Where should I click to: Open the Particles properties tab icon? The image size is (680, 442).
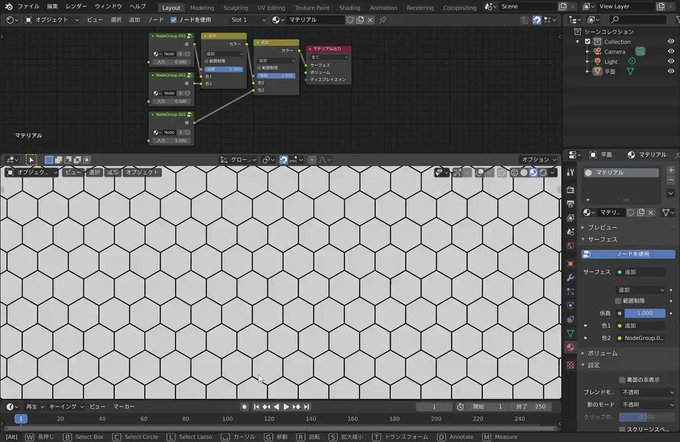tap(571, 291)
